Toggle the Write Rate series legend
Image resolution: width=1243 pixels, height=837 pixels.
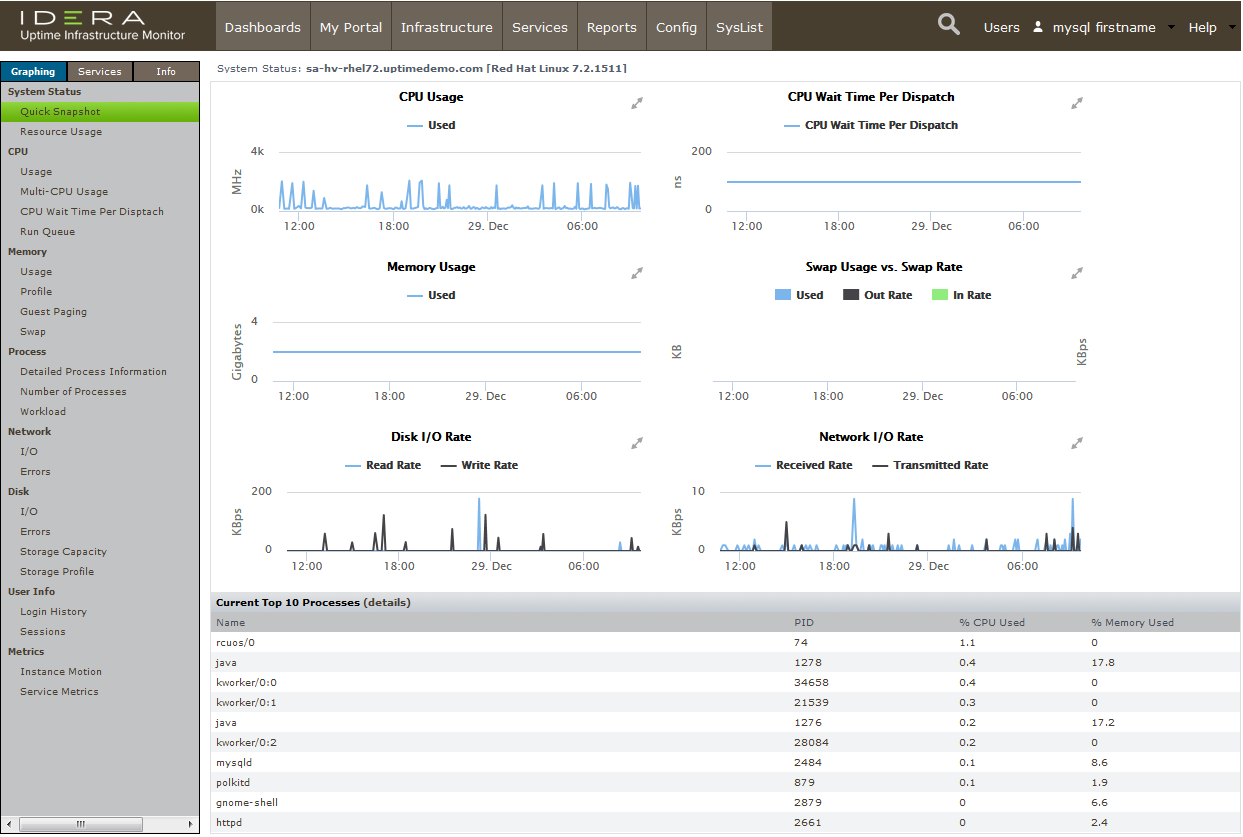[x=488, y=465]
